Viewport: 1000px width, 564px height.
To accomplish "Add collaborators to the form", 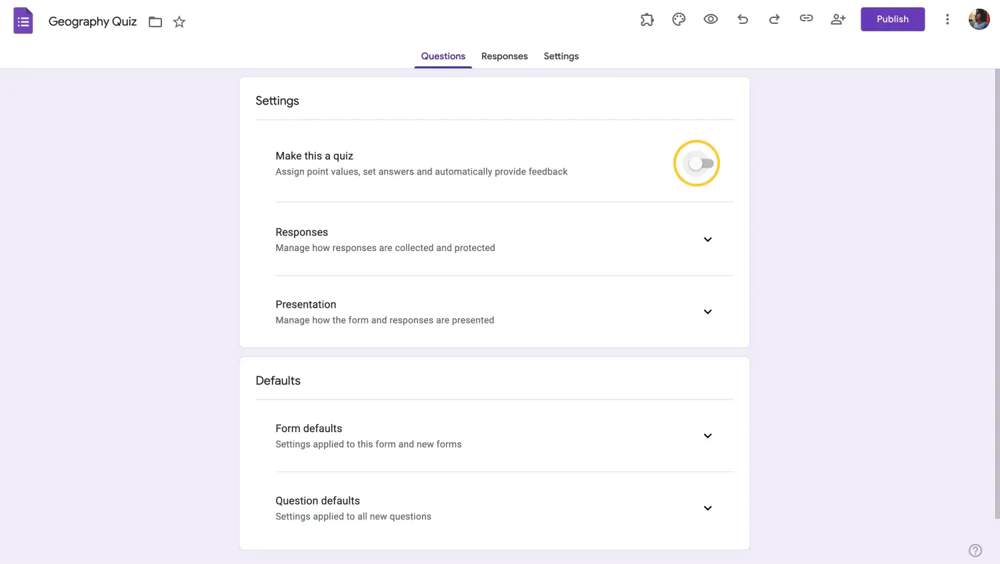I will coord(838,19).
